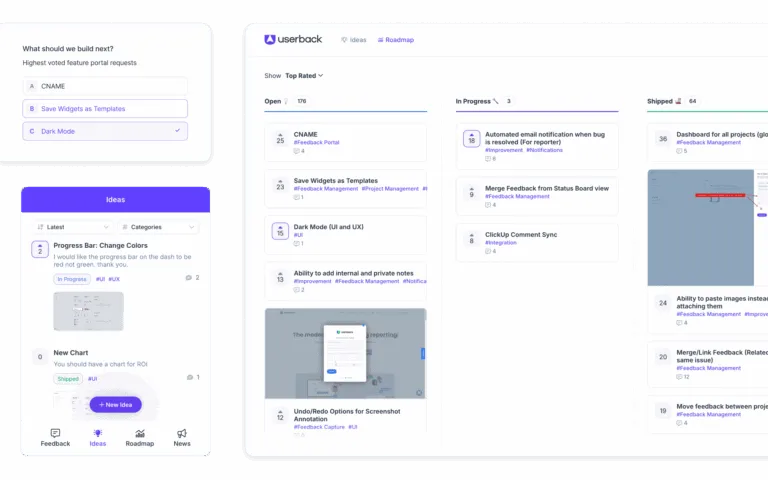Click #Integration tag on ClickUp card
This screenshot has height=480, width=768.
click(501, 242)
